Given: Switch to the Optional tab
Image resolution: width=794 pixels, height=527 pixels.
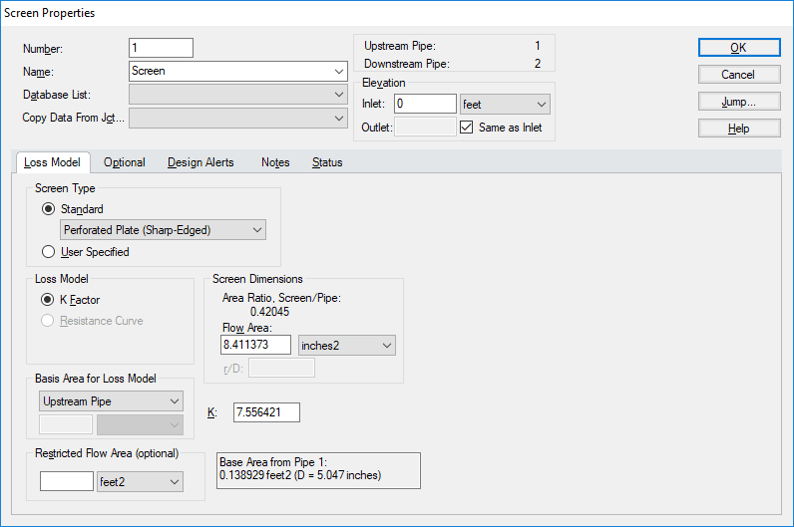Looking at the screenshot, I should tap(124, 162).
